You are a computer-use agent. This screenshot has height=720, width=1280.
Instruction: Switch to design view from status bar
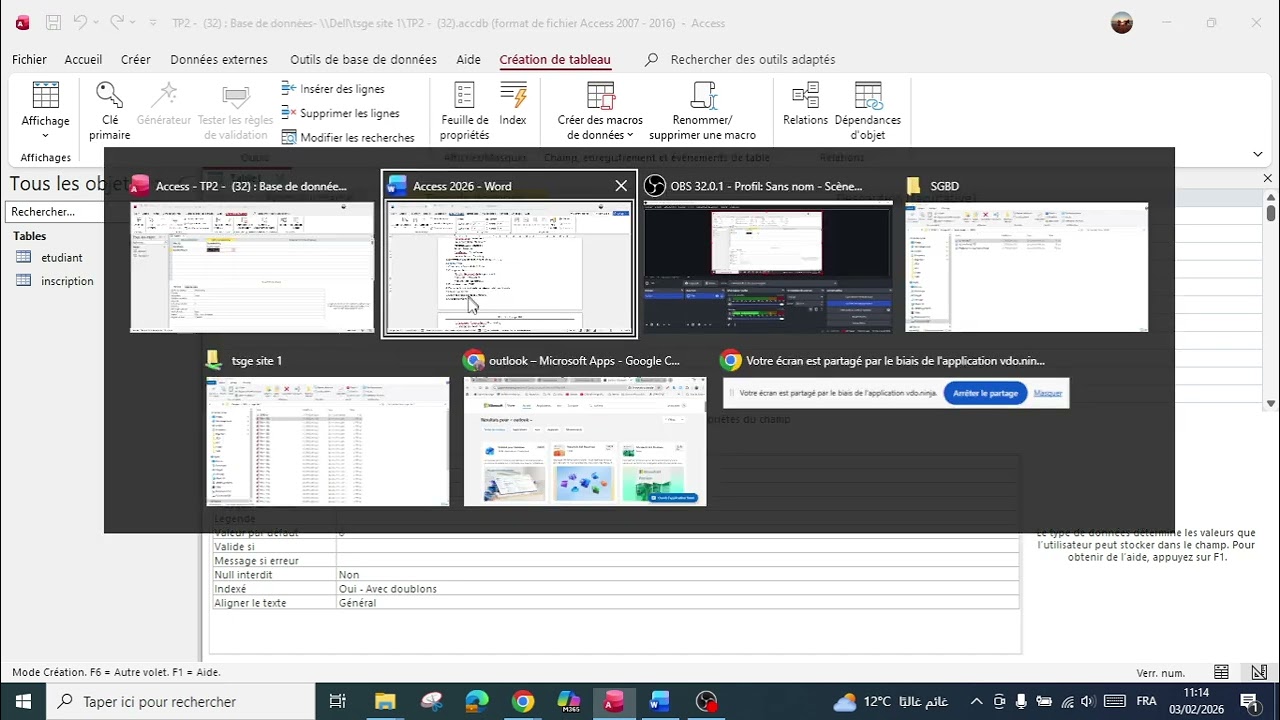tap(1258, 672)
